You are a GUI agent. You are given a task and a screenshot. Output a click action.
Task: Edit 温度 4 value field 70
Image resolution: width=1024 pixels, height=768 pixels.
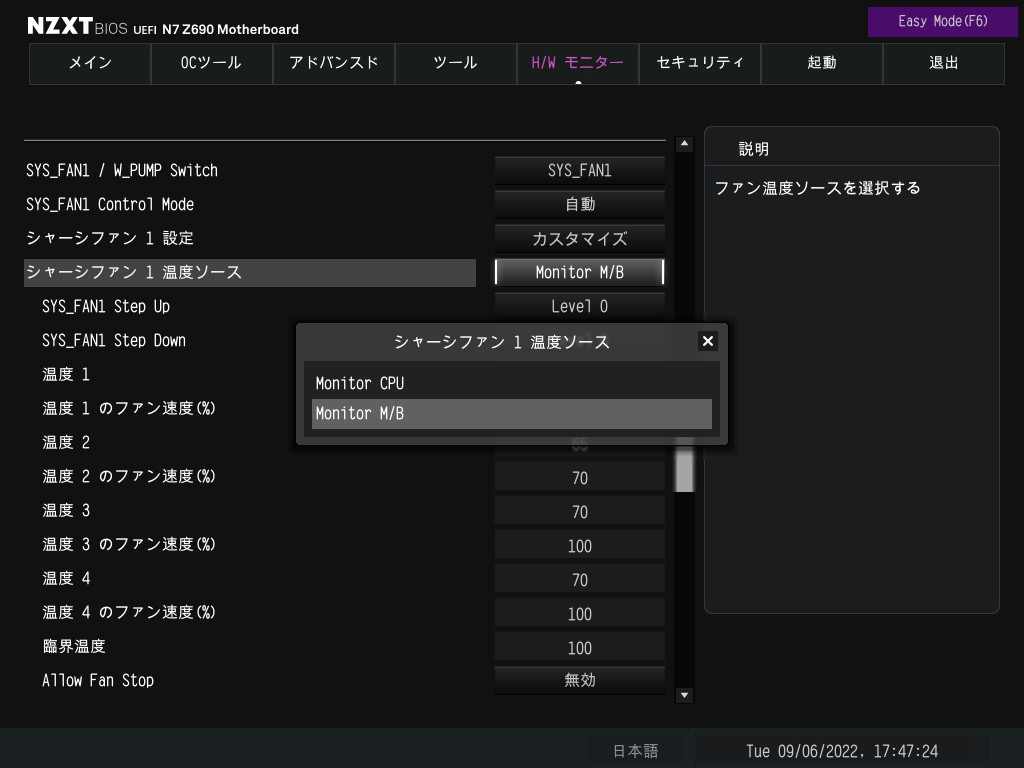579,580
